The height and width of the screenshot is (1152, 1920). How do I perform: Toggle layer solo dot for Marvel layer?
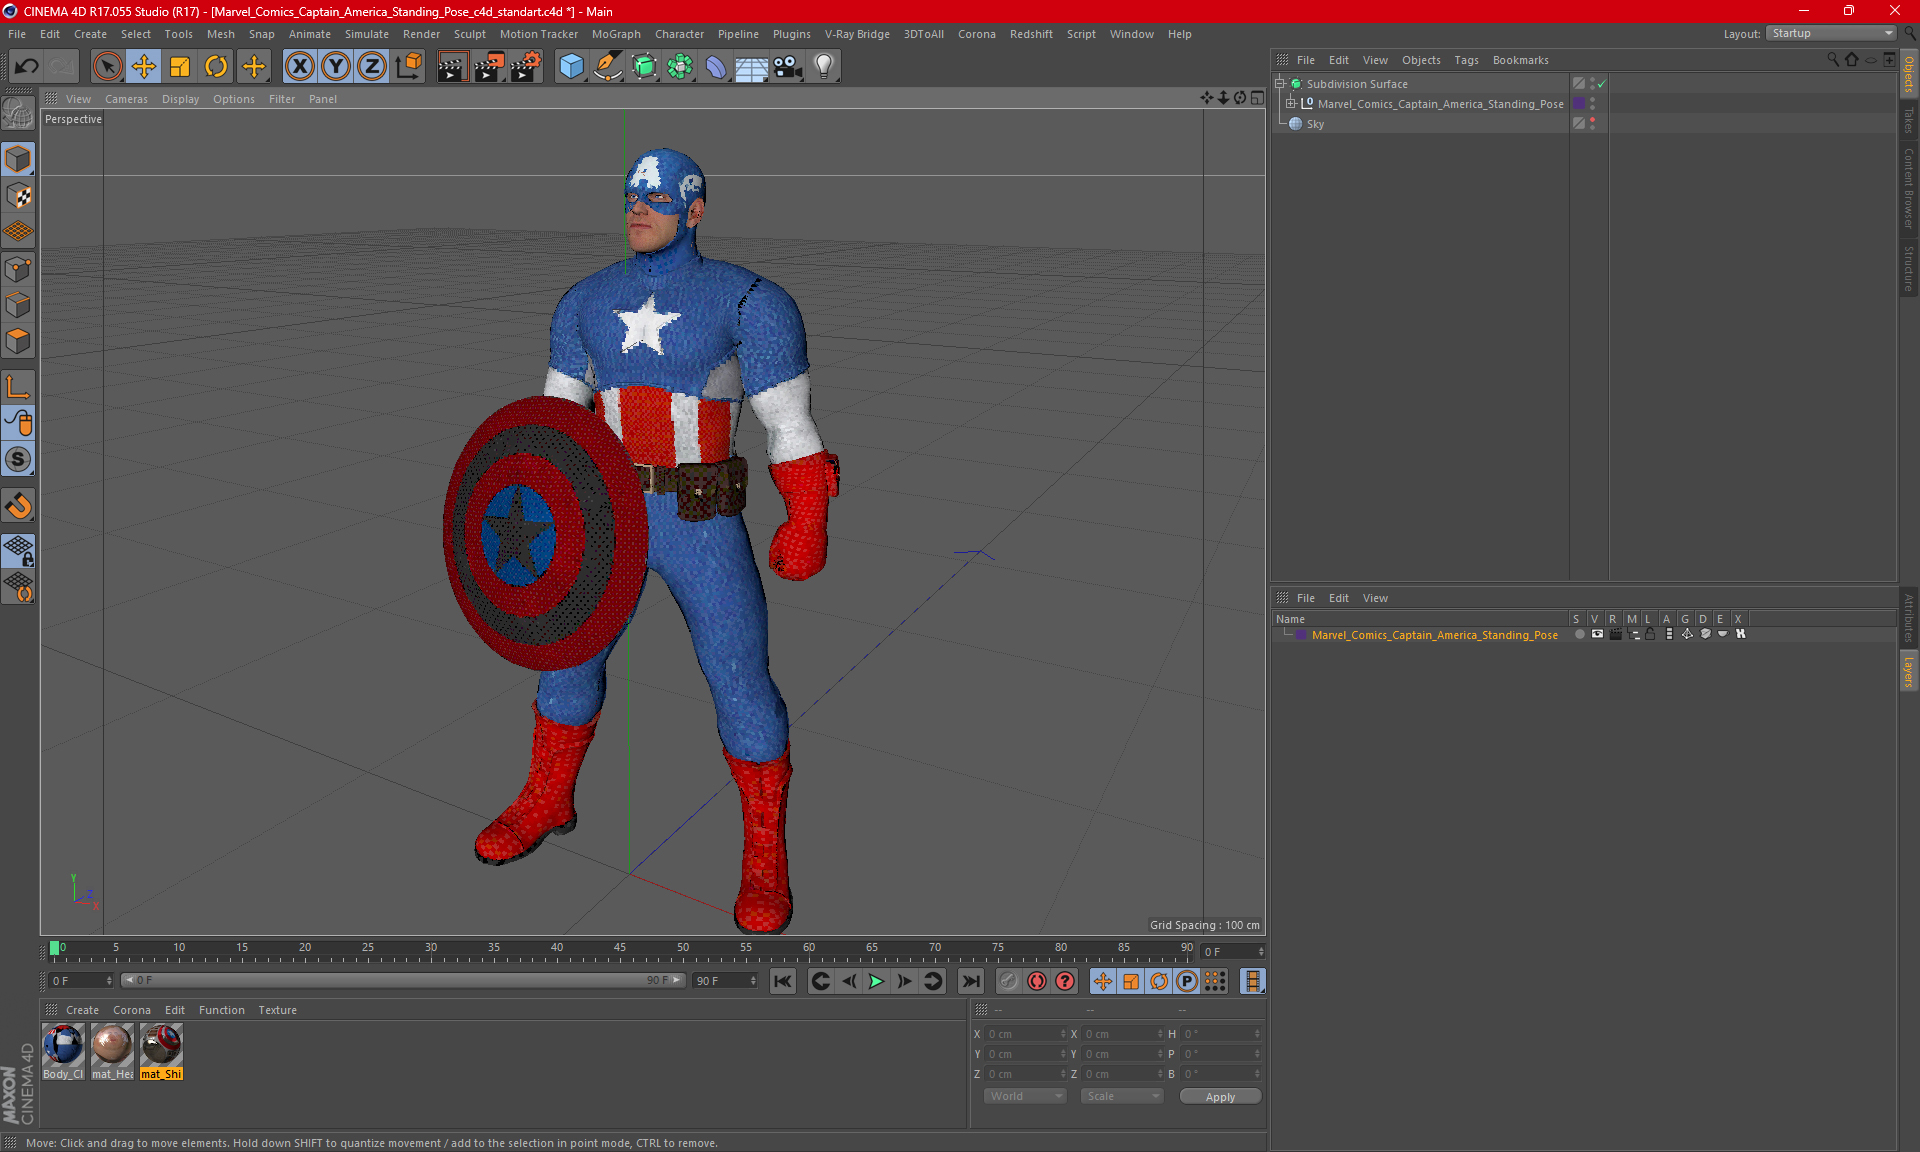click(x=1579, y=634)
